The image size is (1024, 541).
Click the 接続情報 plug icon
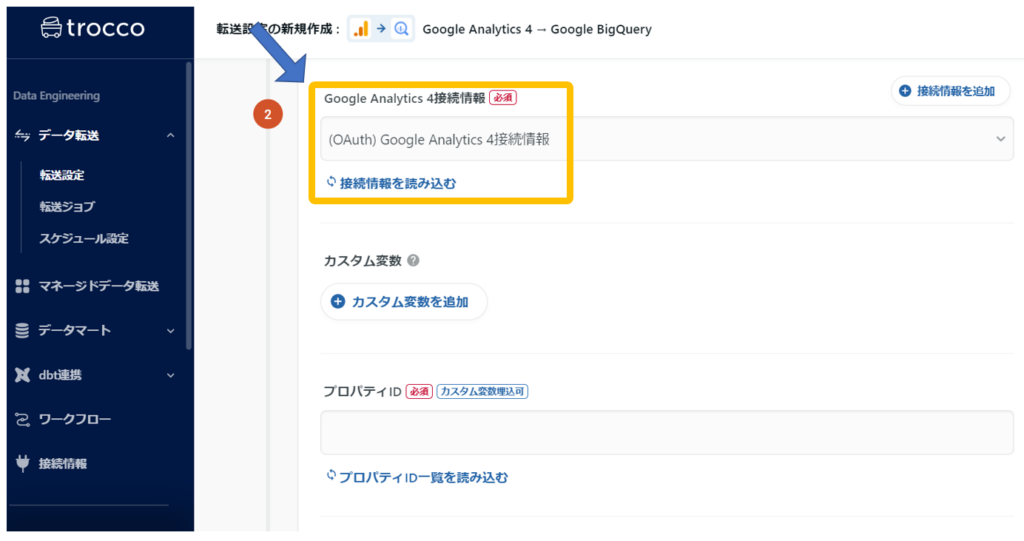(x=22, y=464)
